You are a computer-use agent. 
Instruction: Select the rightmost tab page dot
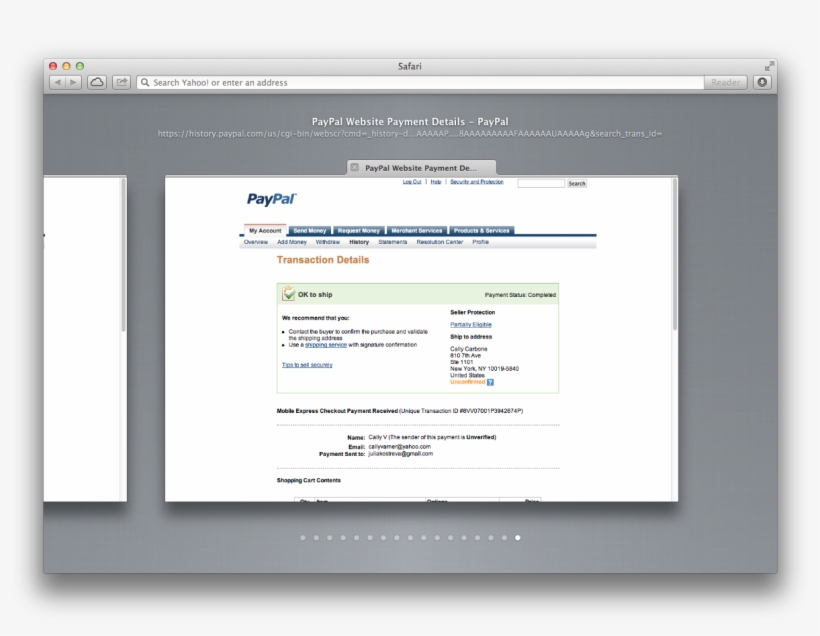[517, 537]
